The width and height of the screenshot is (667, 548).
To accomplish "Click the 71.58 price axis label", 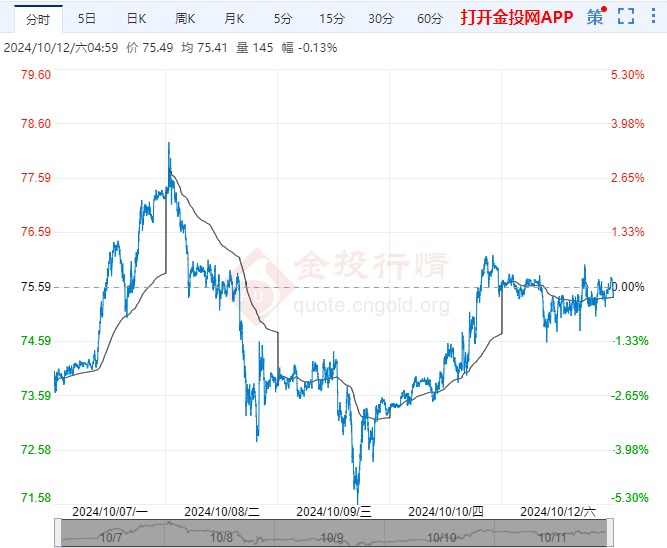I will [36, 497].
